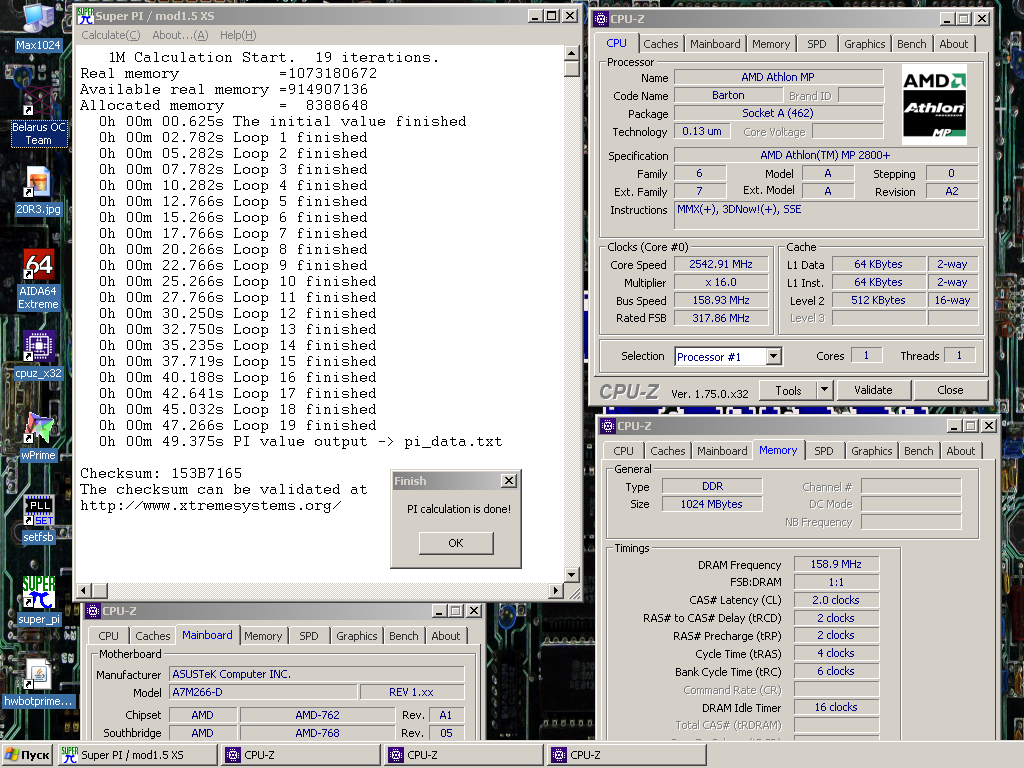The width and height of the screenshot is (1024, 768).
Task: Click the Super PI title bar icon
Action: click(x=86, y=16)
